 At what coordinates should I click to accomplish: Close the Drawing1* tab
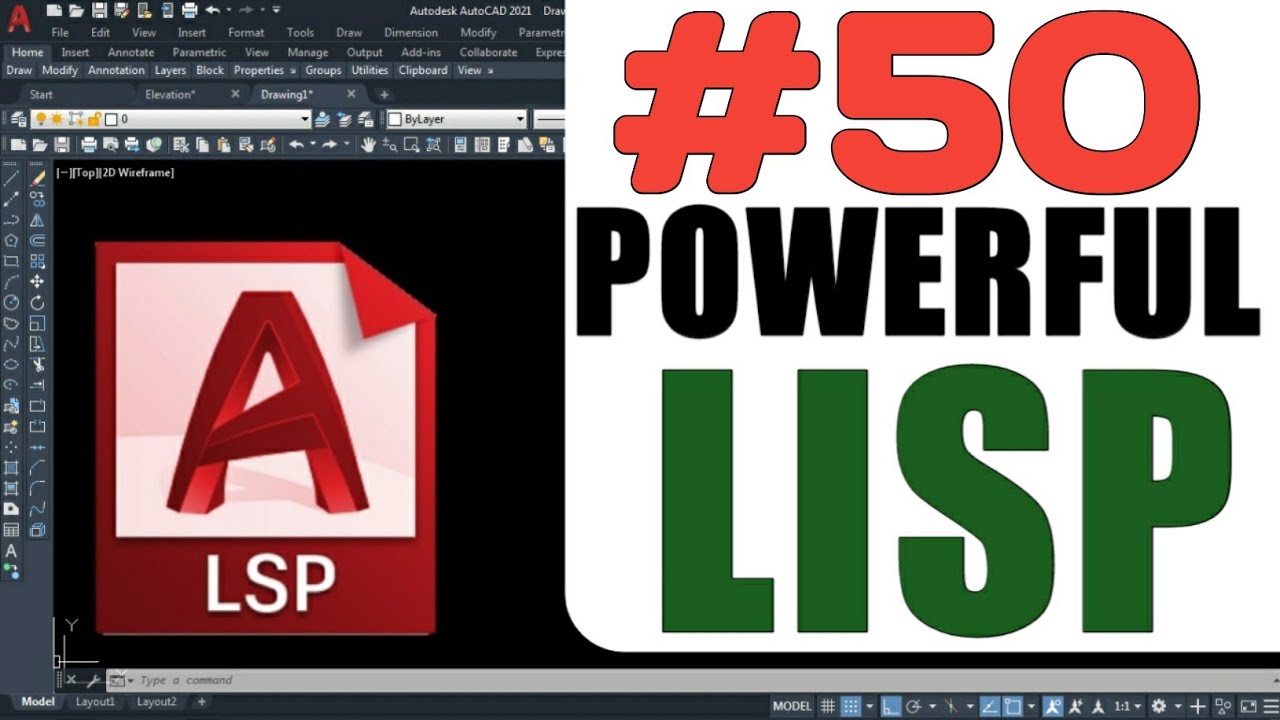(x=350, y=94)
